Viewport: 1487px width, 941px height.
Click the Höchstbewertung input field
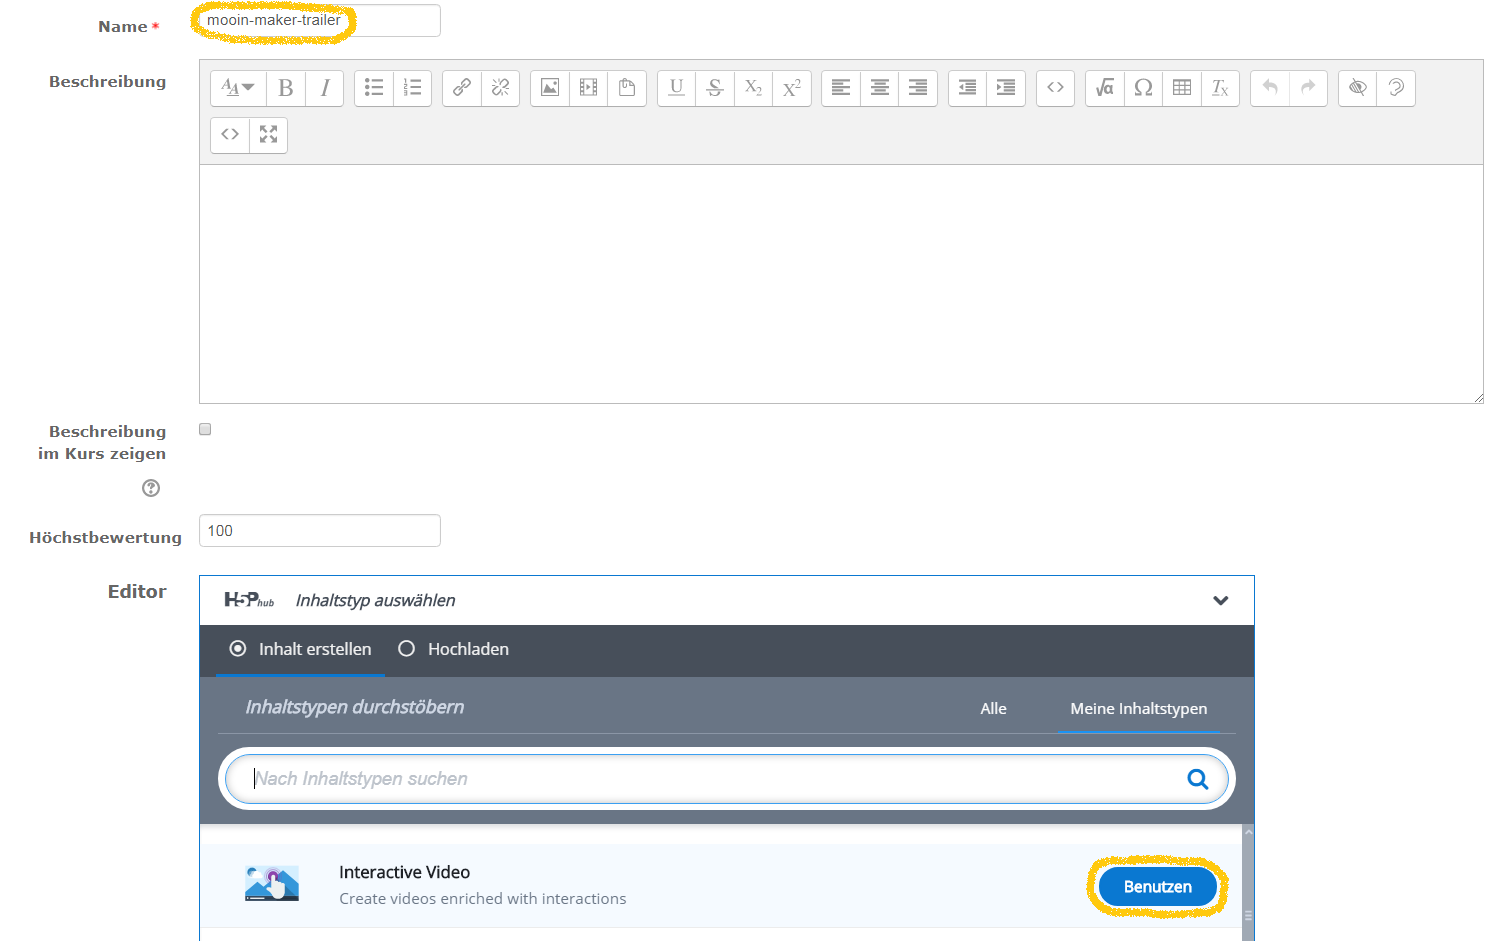(x=320, y=531)
